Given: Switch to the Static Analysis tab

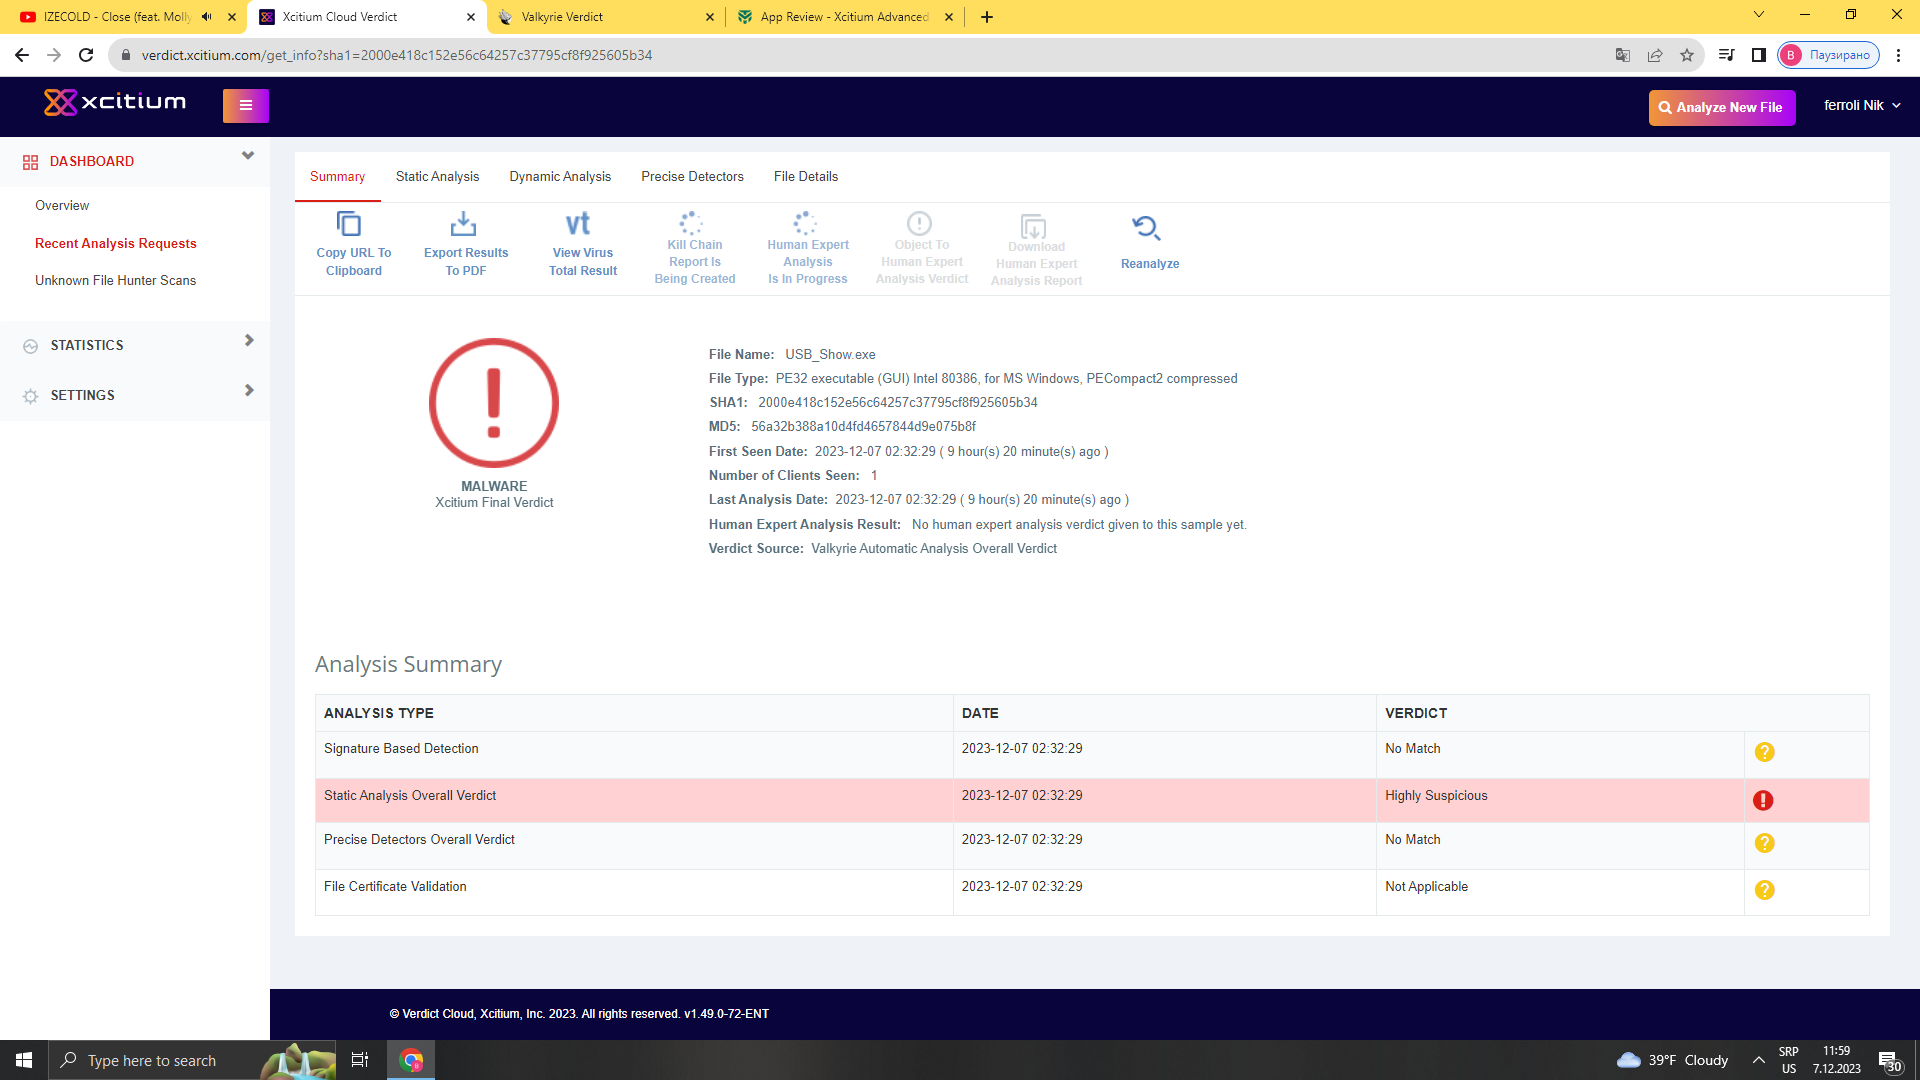Looking at the screenshot, I should click(x=437, y=177).
